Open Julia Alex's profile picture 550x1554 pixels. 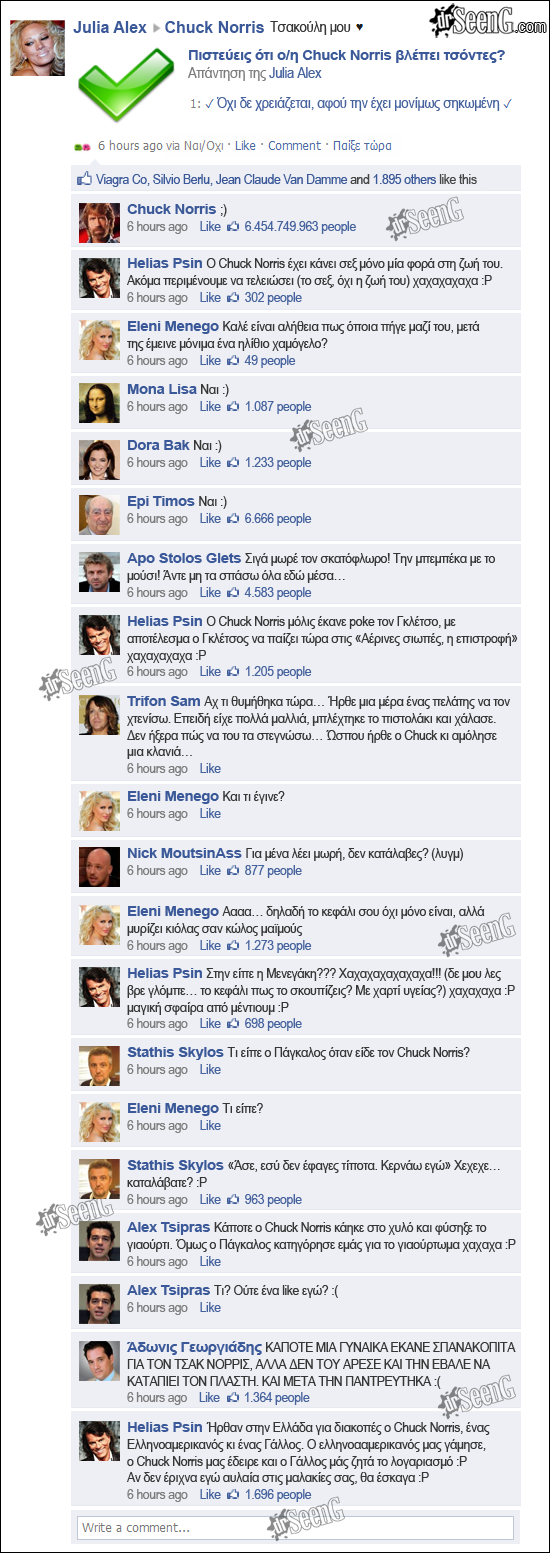[37, 48]
